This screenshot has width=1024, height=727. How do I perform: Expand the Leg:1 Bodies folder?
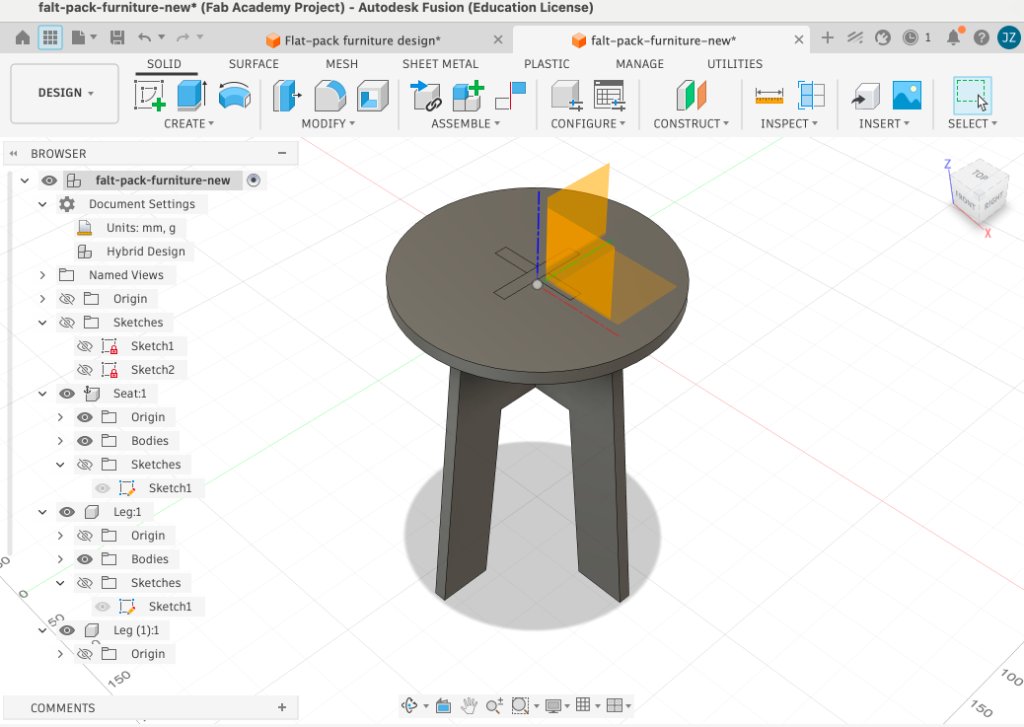pos(60,559)
